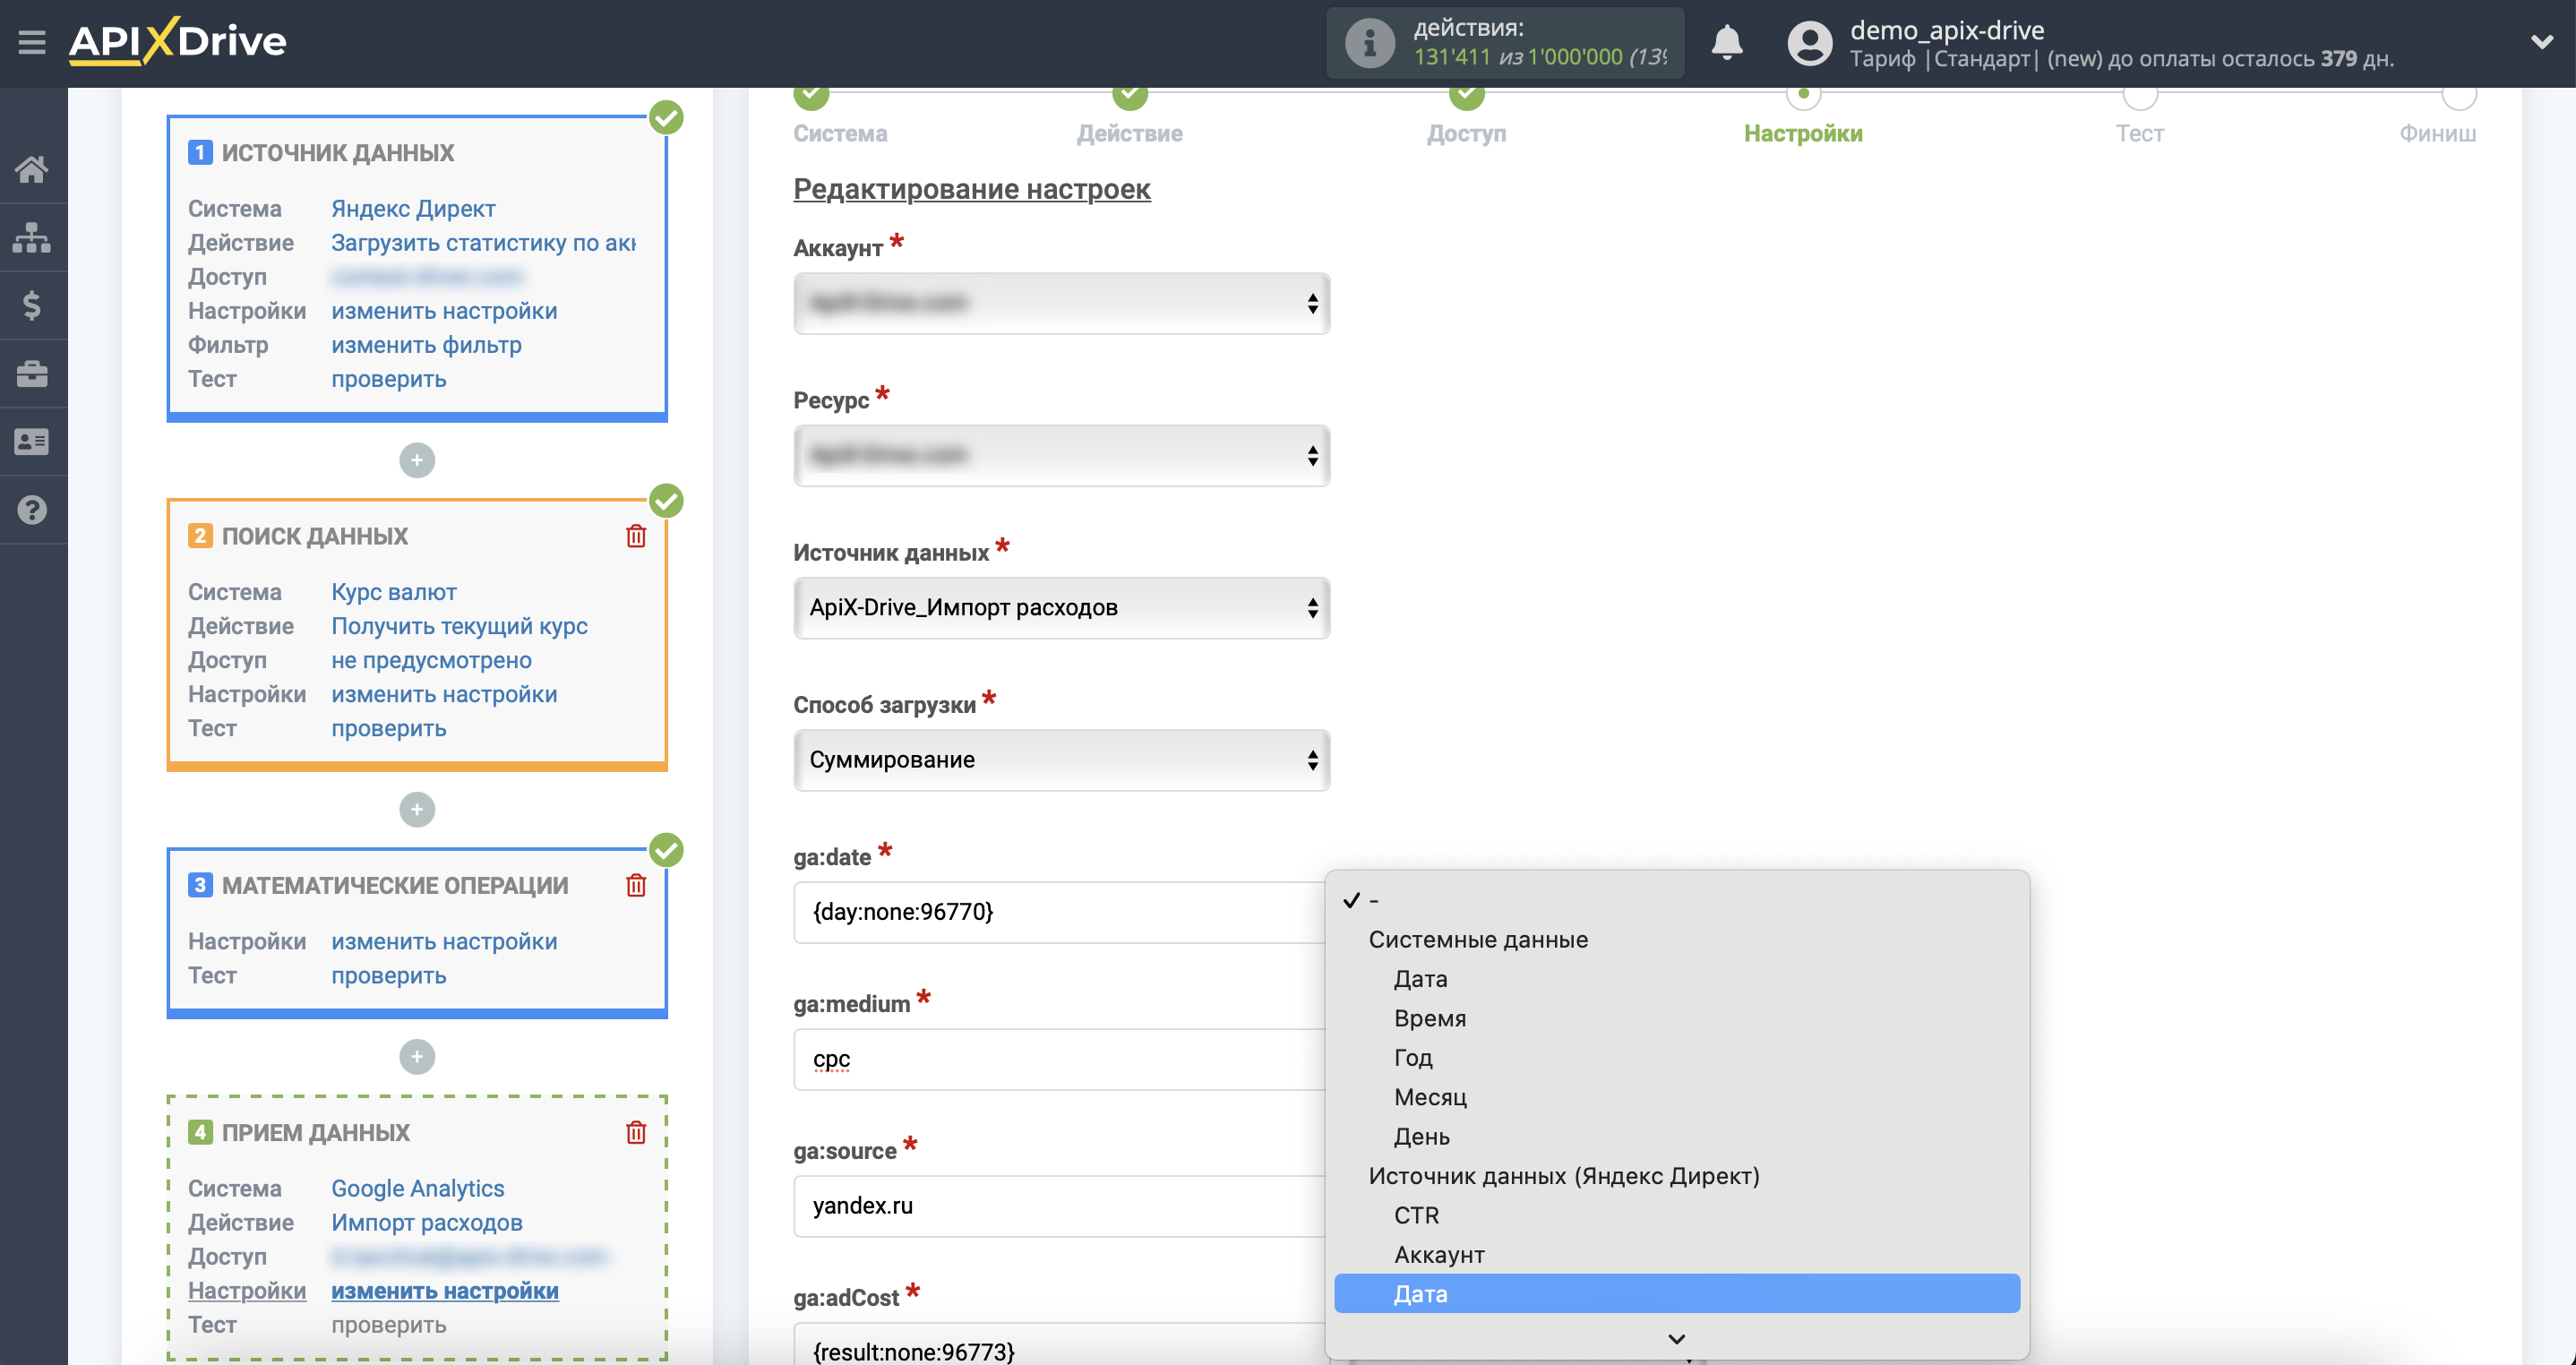This screenshot has width=2576, height=1365.
Task: Select Время in Системные данные
Action: coord(1676,1018)
